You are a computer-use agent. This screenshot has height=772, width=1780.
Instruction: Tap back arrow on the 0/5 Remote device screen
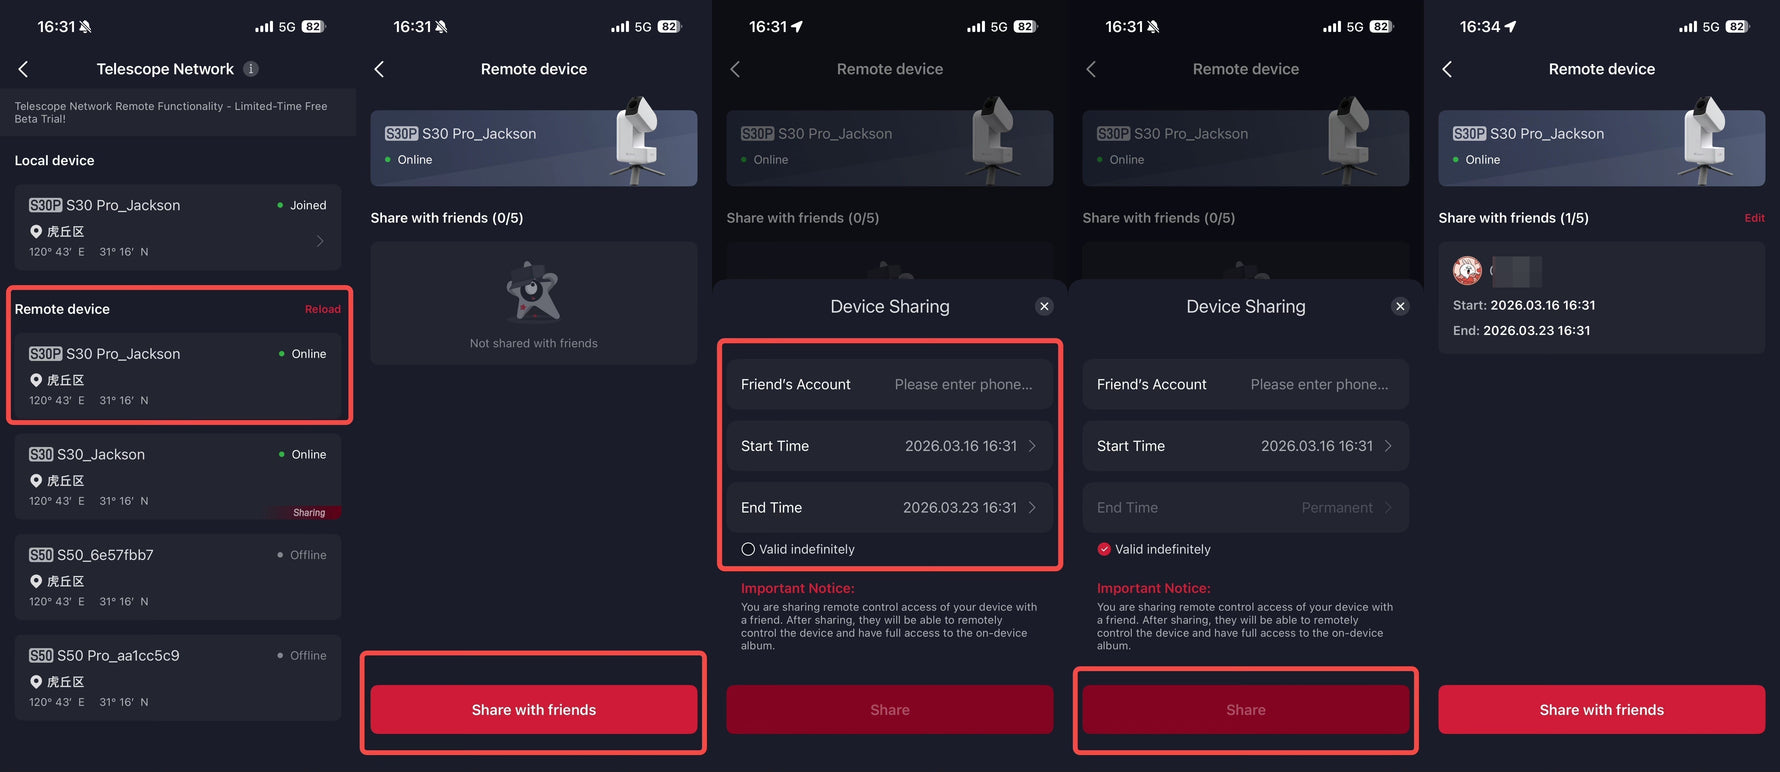pyautogui.click(x=379, y=69)
